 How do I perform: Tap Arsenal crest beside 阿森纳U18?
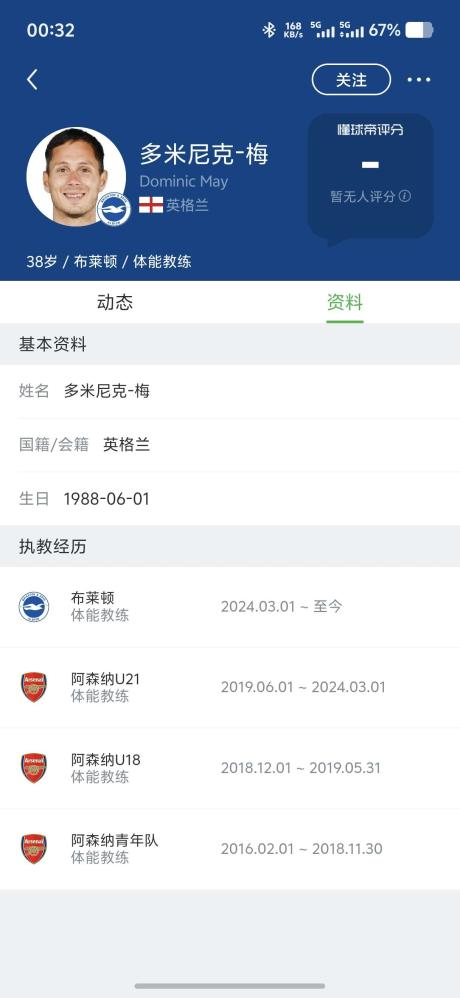34,768
